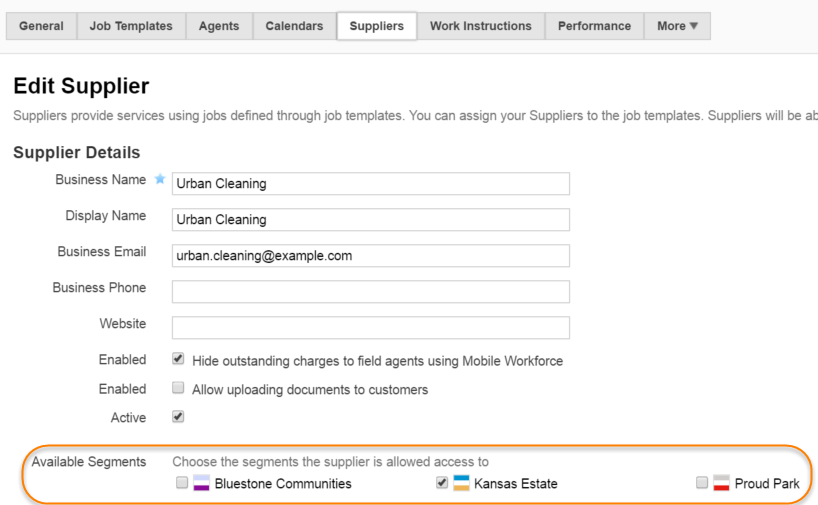Viewport: 818px width, 505px height.
Task: Go to the Agents tab
Action: (x=219, y=26)
